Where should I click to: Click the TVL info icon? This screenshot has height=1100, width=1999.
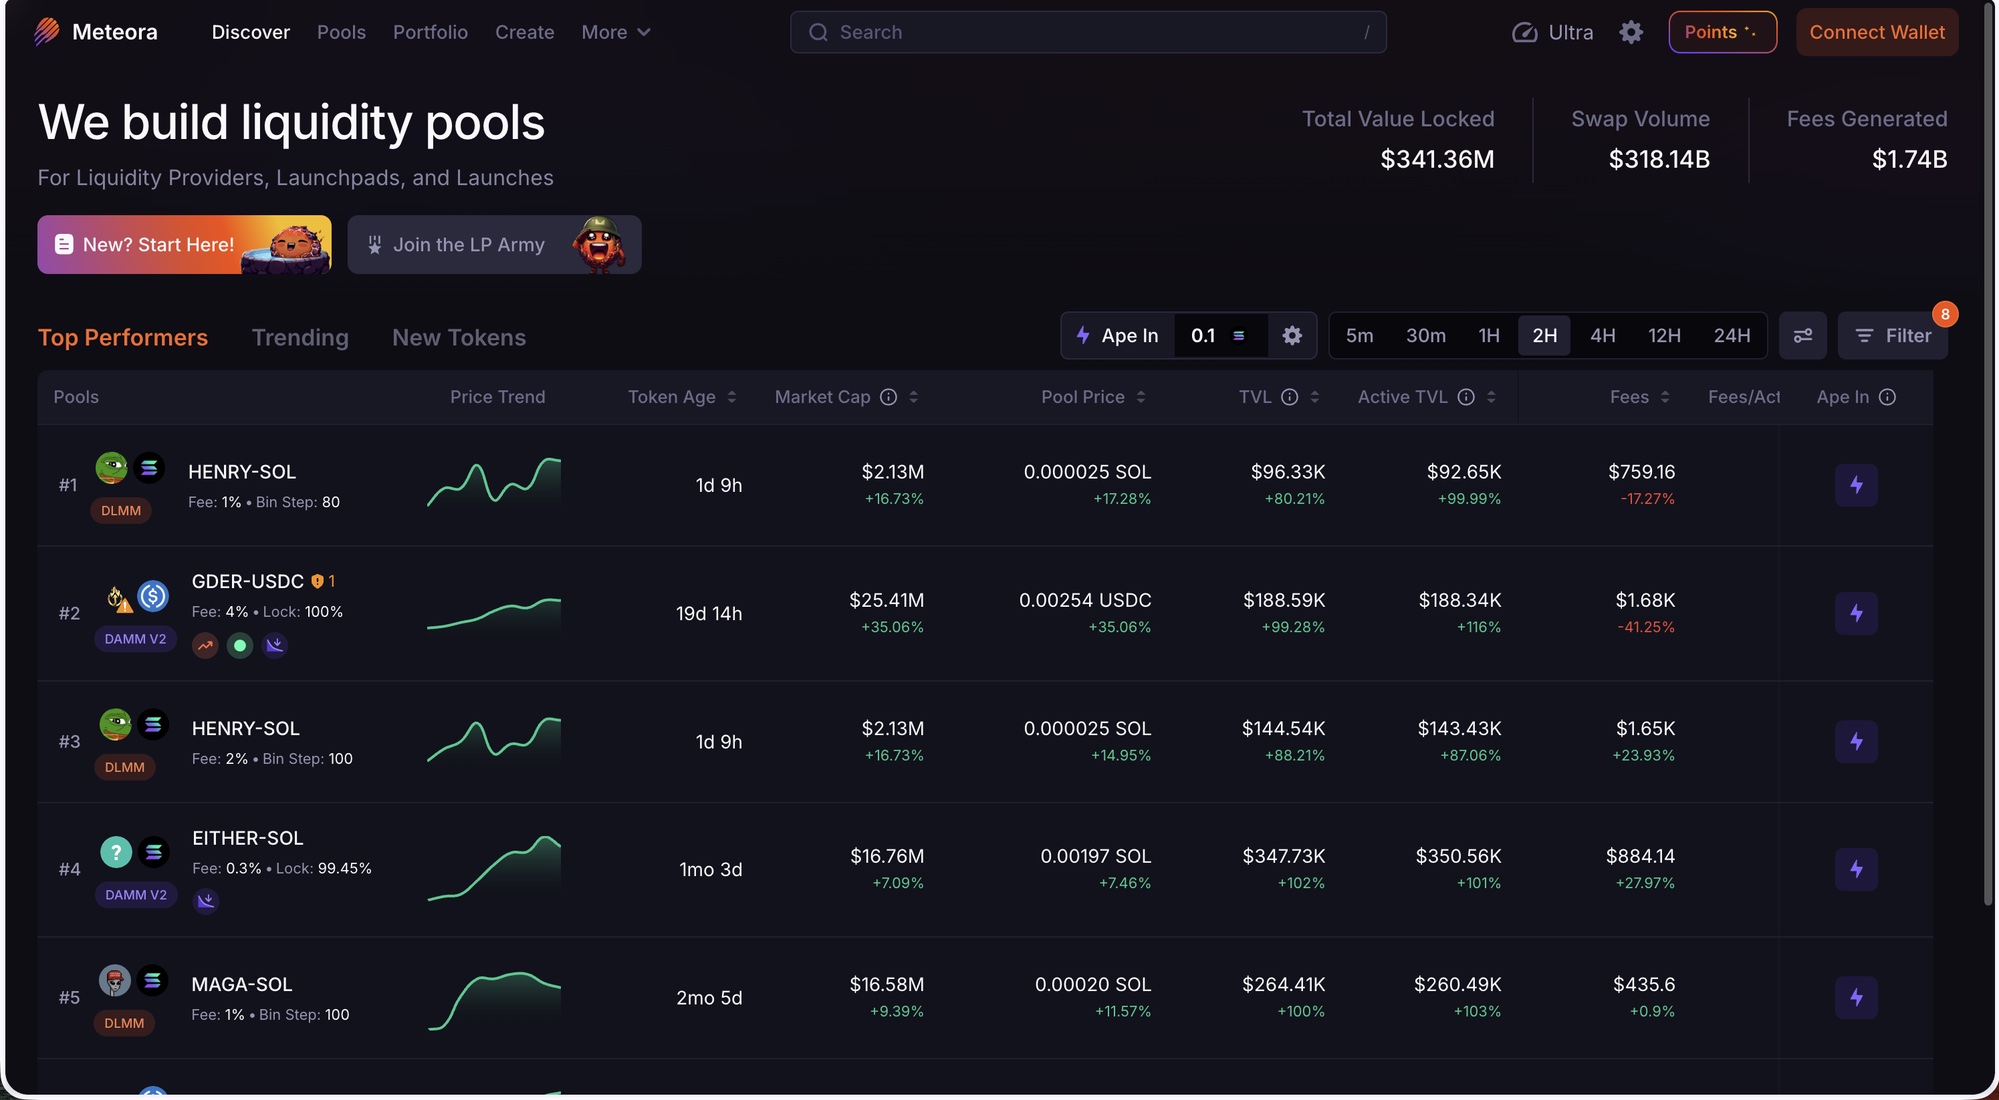click(1290, 397)
